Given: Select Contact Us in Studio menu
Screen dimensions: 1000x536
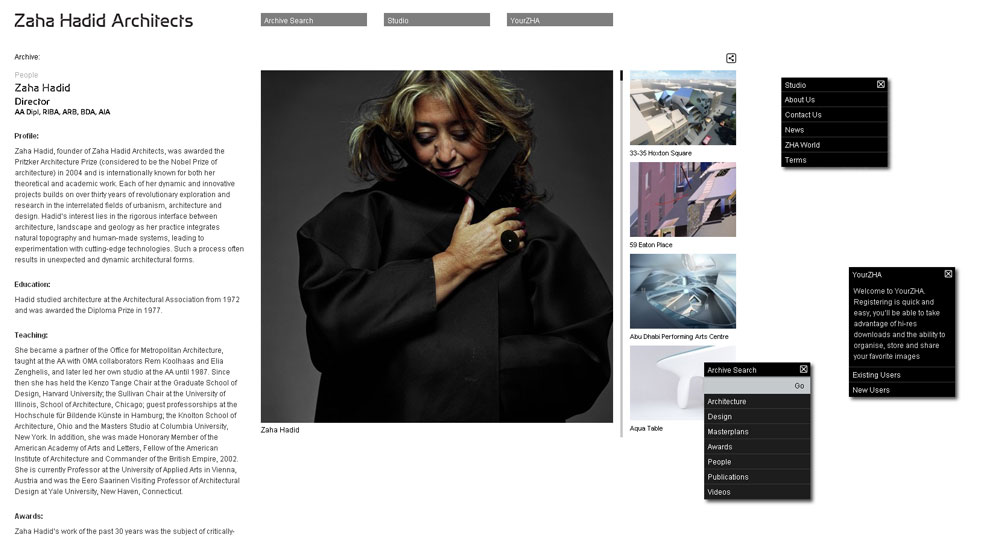Looking at the screenshot, I should click(834, 115).
